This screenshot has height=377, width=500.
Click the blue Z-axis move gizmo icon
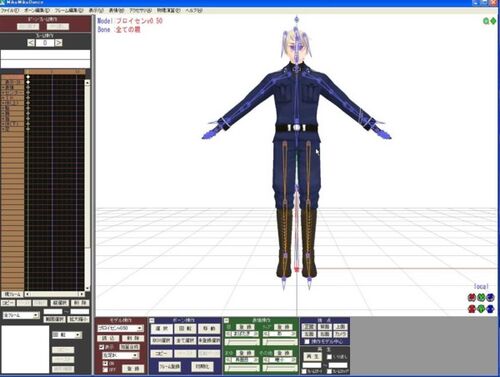pyautogui.click(x=490, y=309)
